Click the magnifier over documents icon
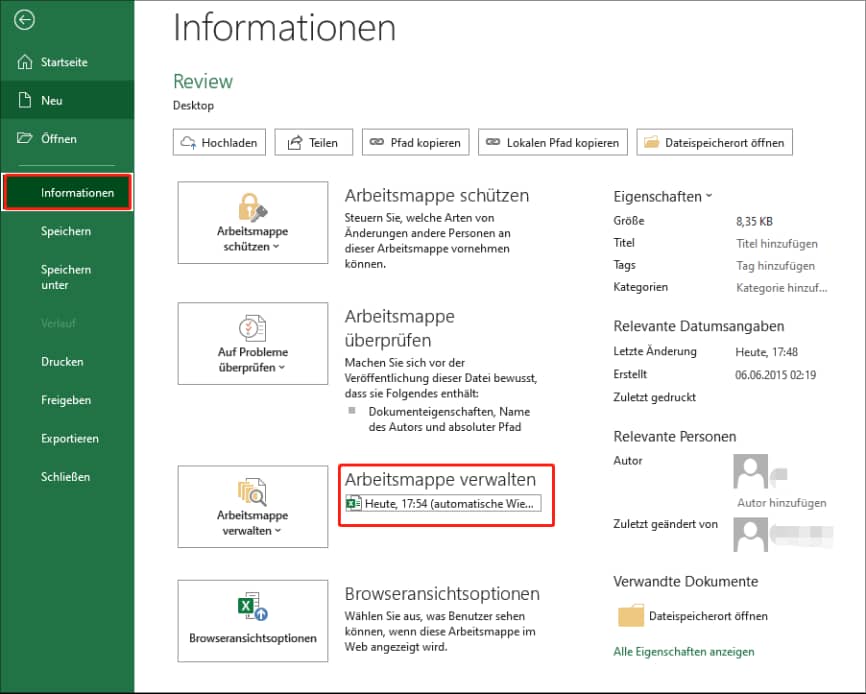Image resolution: width=866 pixels, height=694 pixels. coord(252,492)
